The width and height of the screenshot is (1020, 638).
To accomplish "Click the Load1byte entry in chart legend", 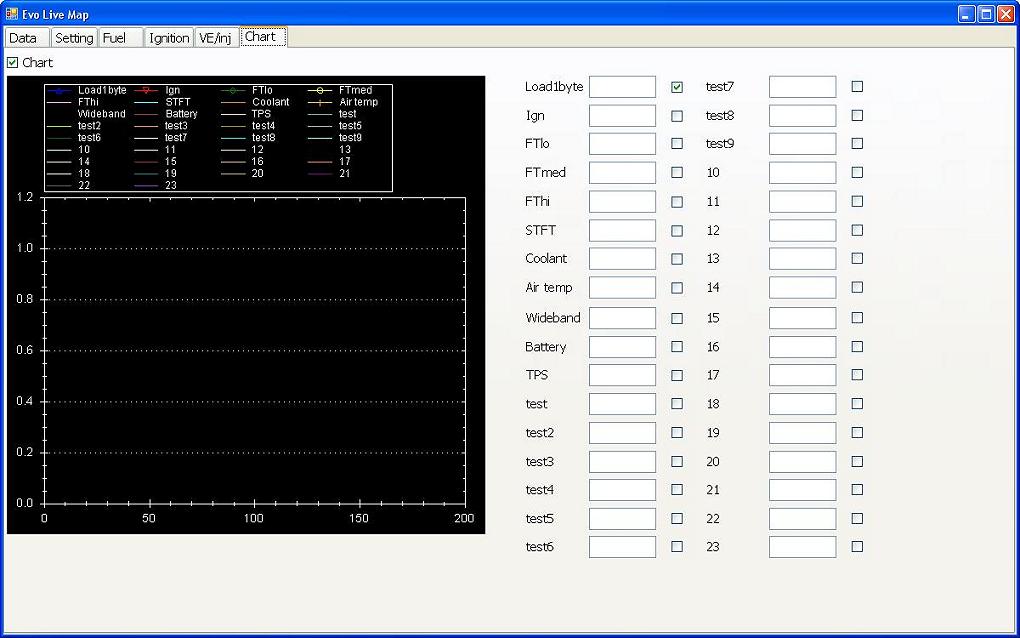I will (x=87, y=90).
